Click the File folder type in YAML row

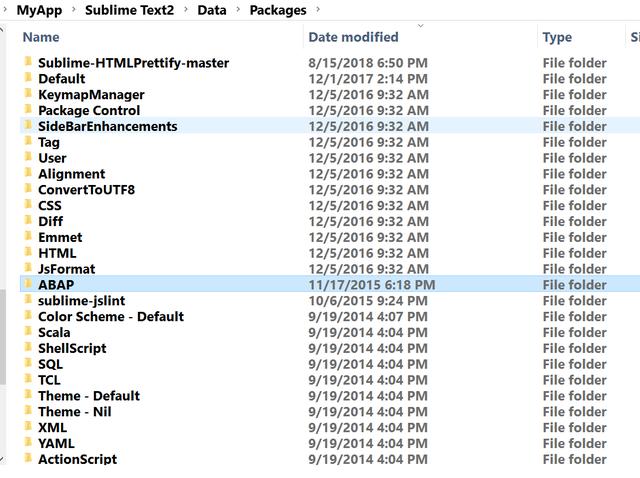coord(575,444)
